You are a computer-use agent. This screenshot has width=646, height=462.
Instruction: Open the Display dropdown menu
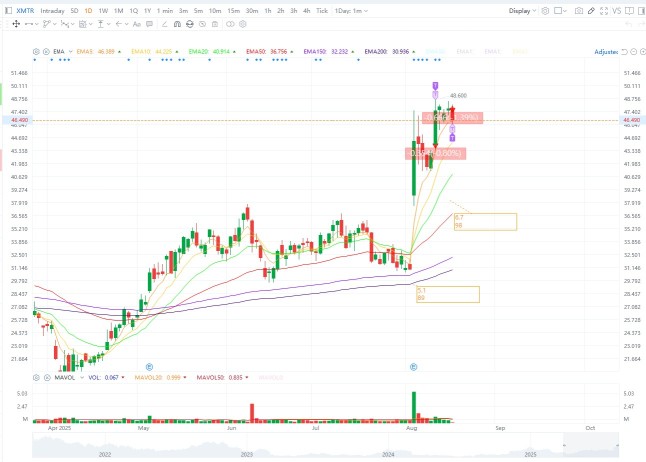click(522, 11)
